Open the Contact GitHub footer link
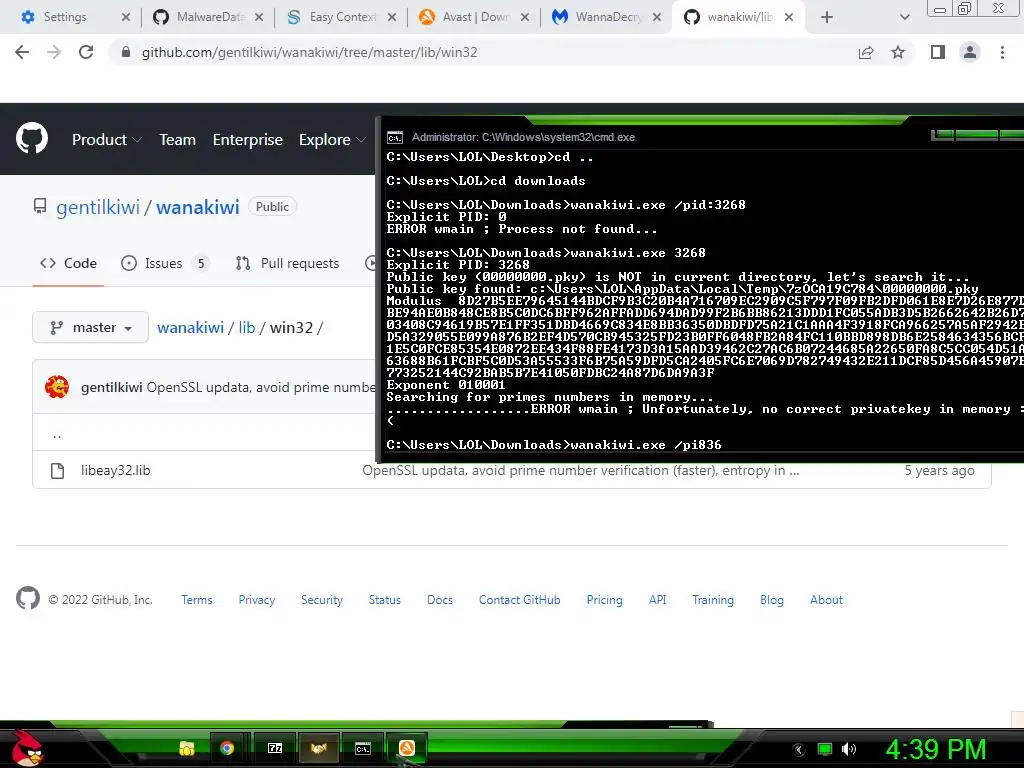The height and width of the screenshot is (768, 1024). click(520, 600)
